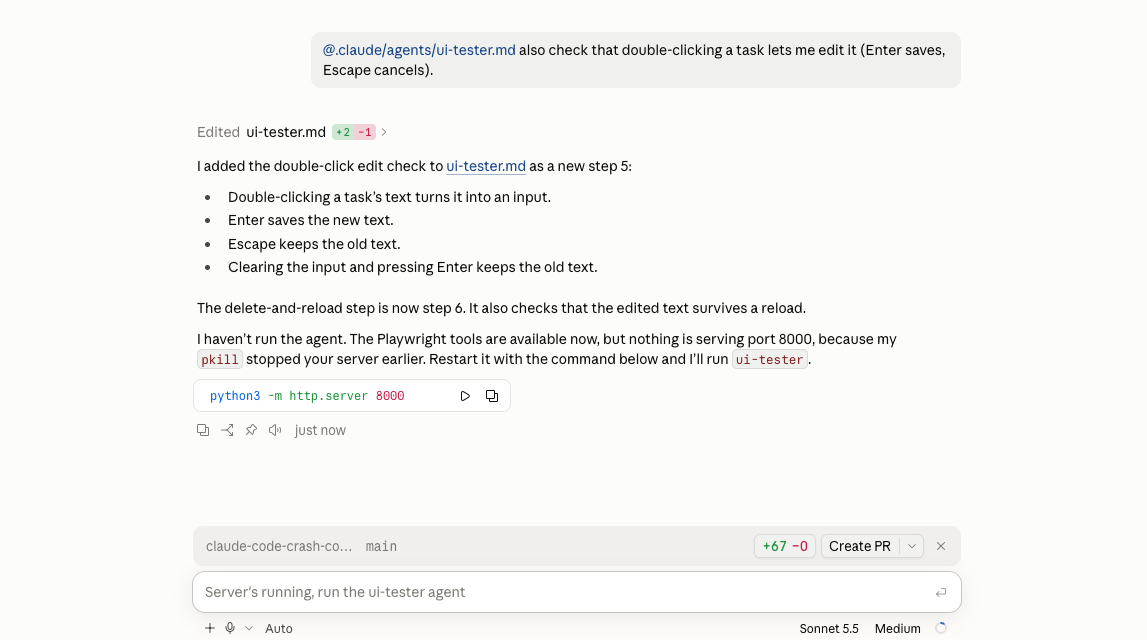
Task: Change the Medium effort level
Action: (898, 628)
